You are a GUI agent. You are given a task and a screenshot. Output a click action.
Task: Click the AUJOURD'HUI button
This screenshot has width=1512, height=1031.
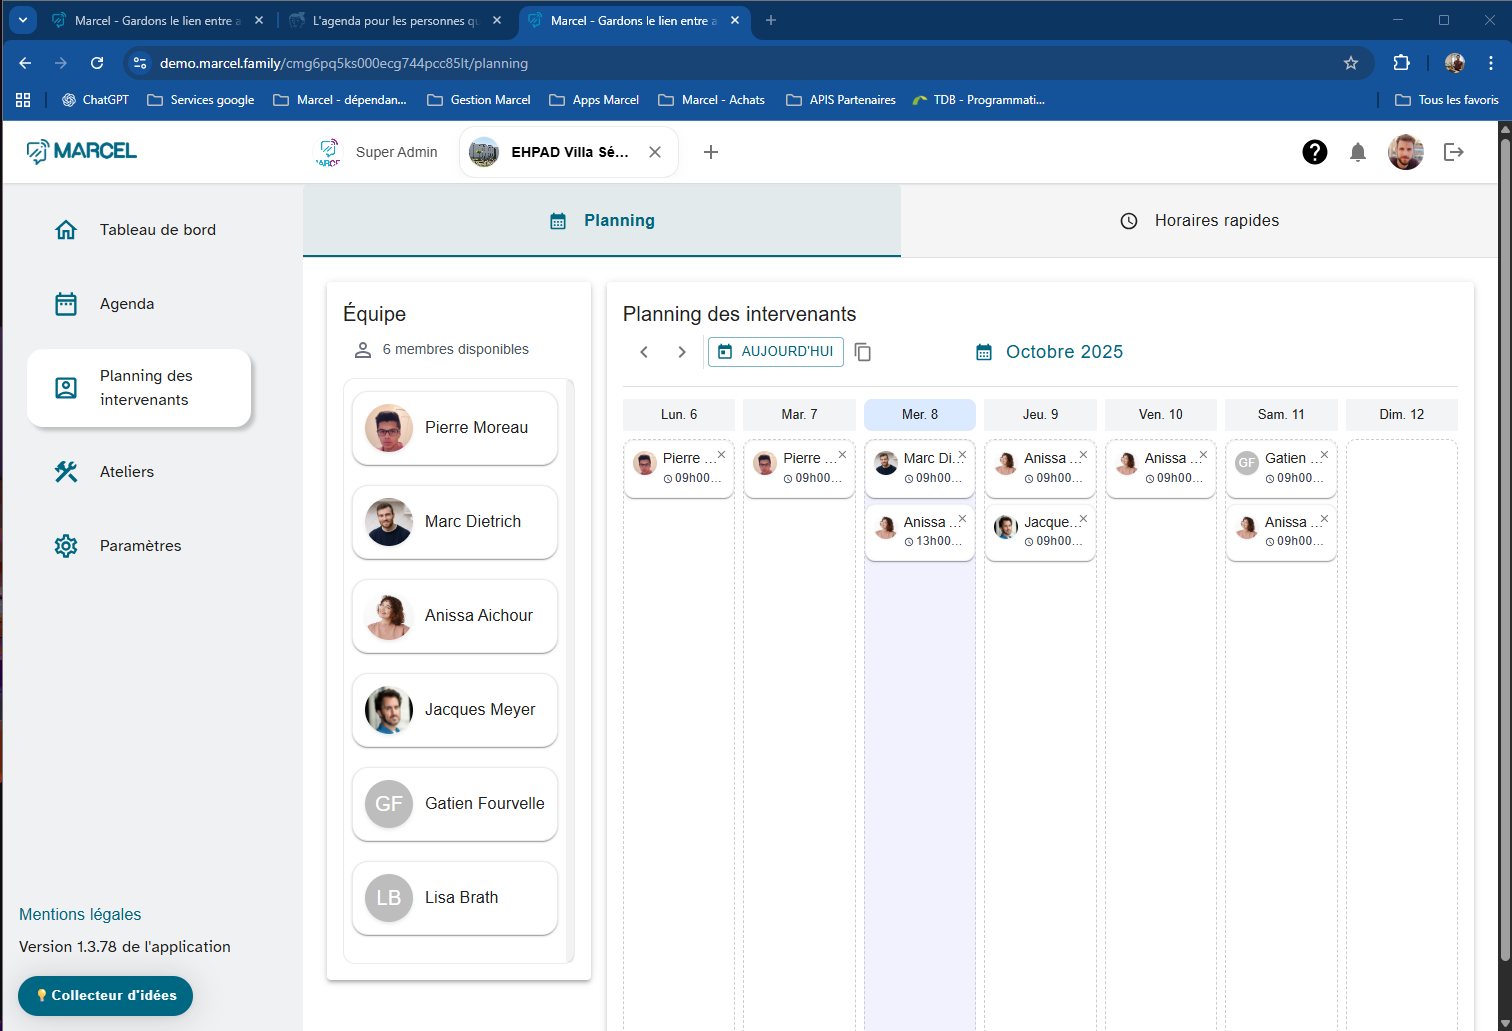(776, 352)
